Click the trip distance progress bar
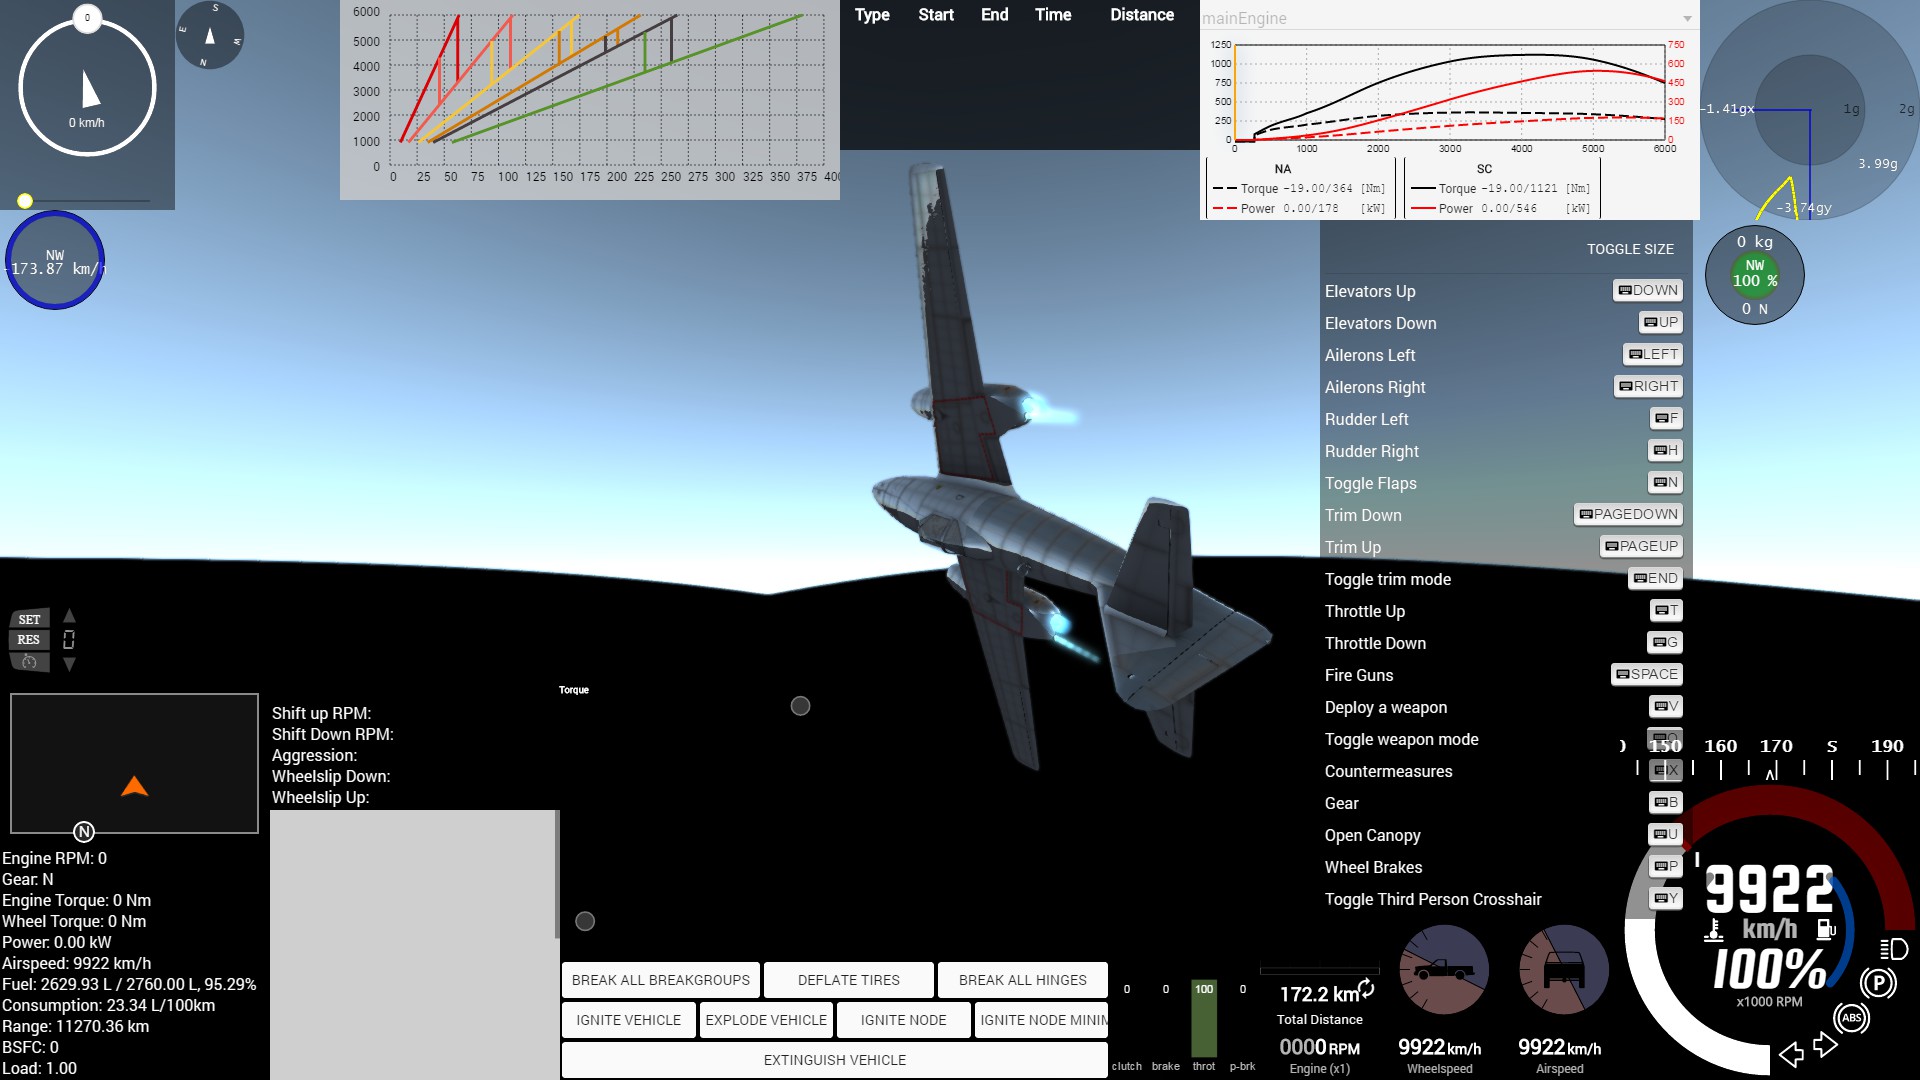Viewport: 1920px width, 1080px height. (x=1320, y=970)
